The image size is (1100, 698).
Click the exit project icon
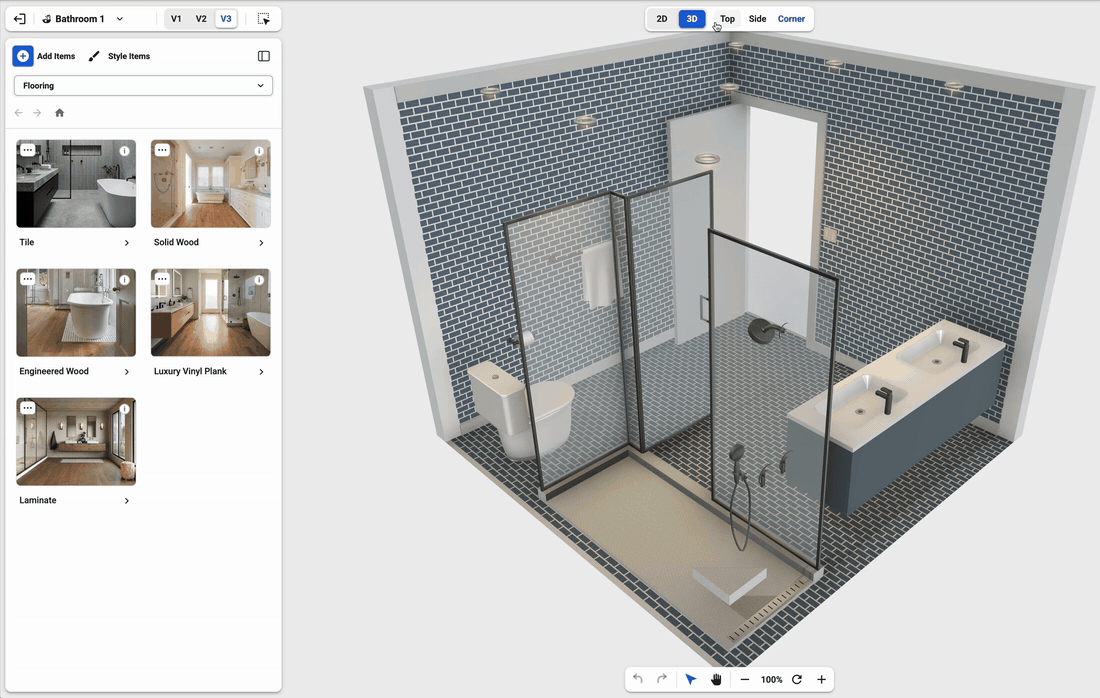20,19
